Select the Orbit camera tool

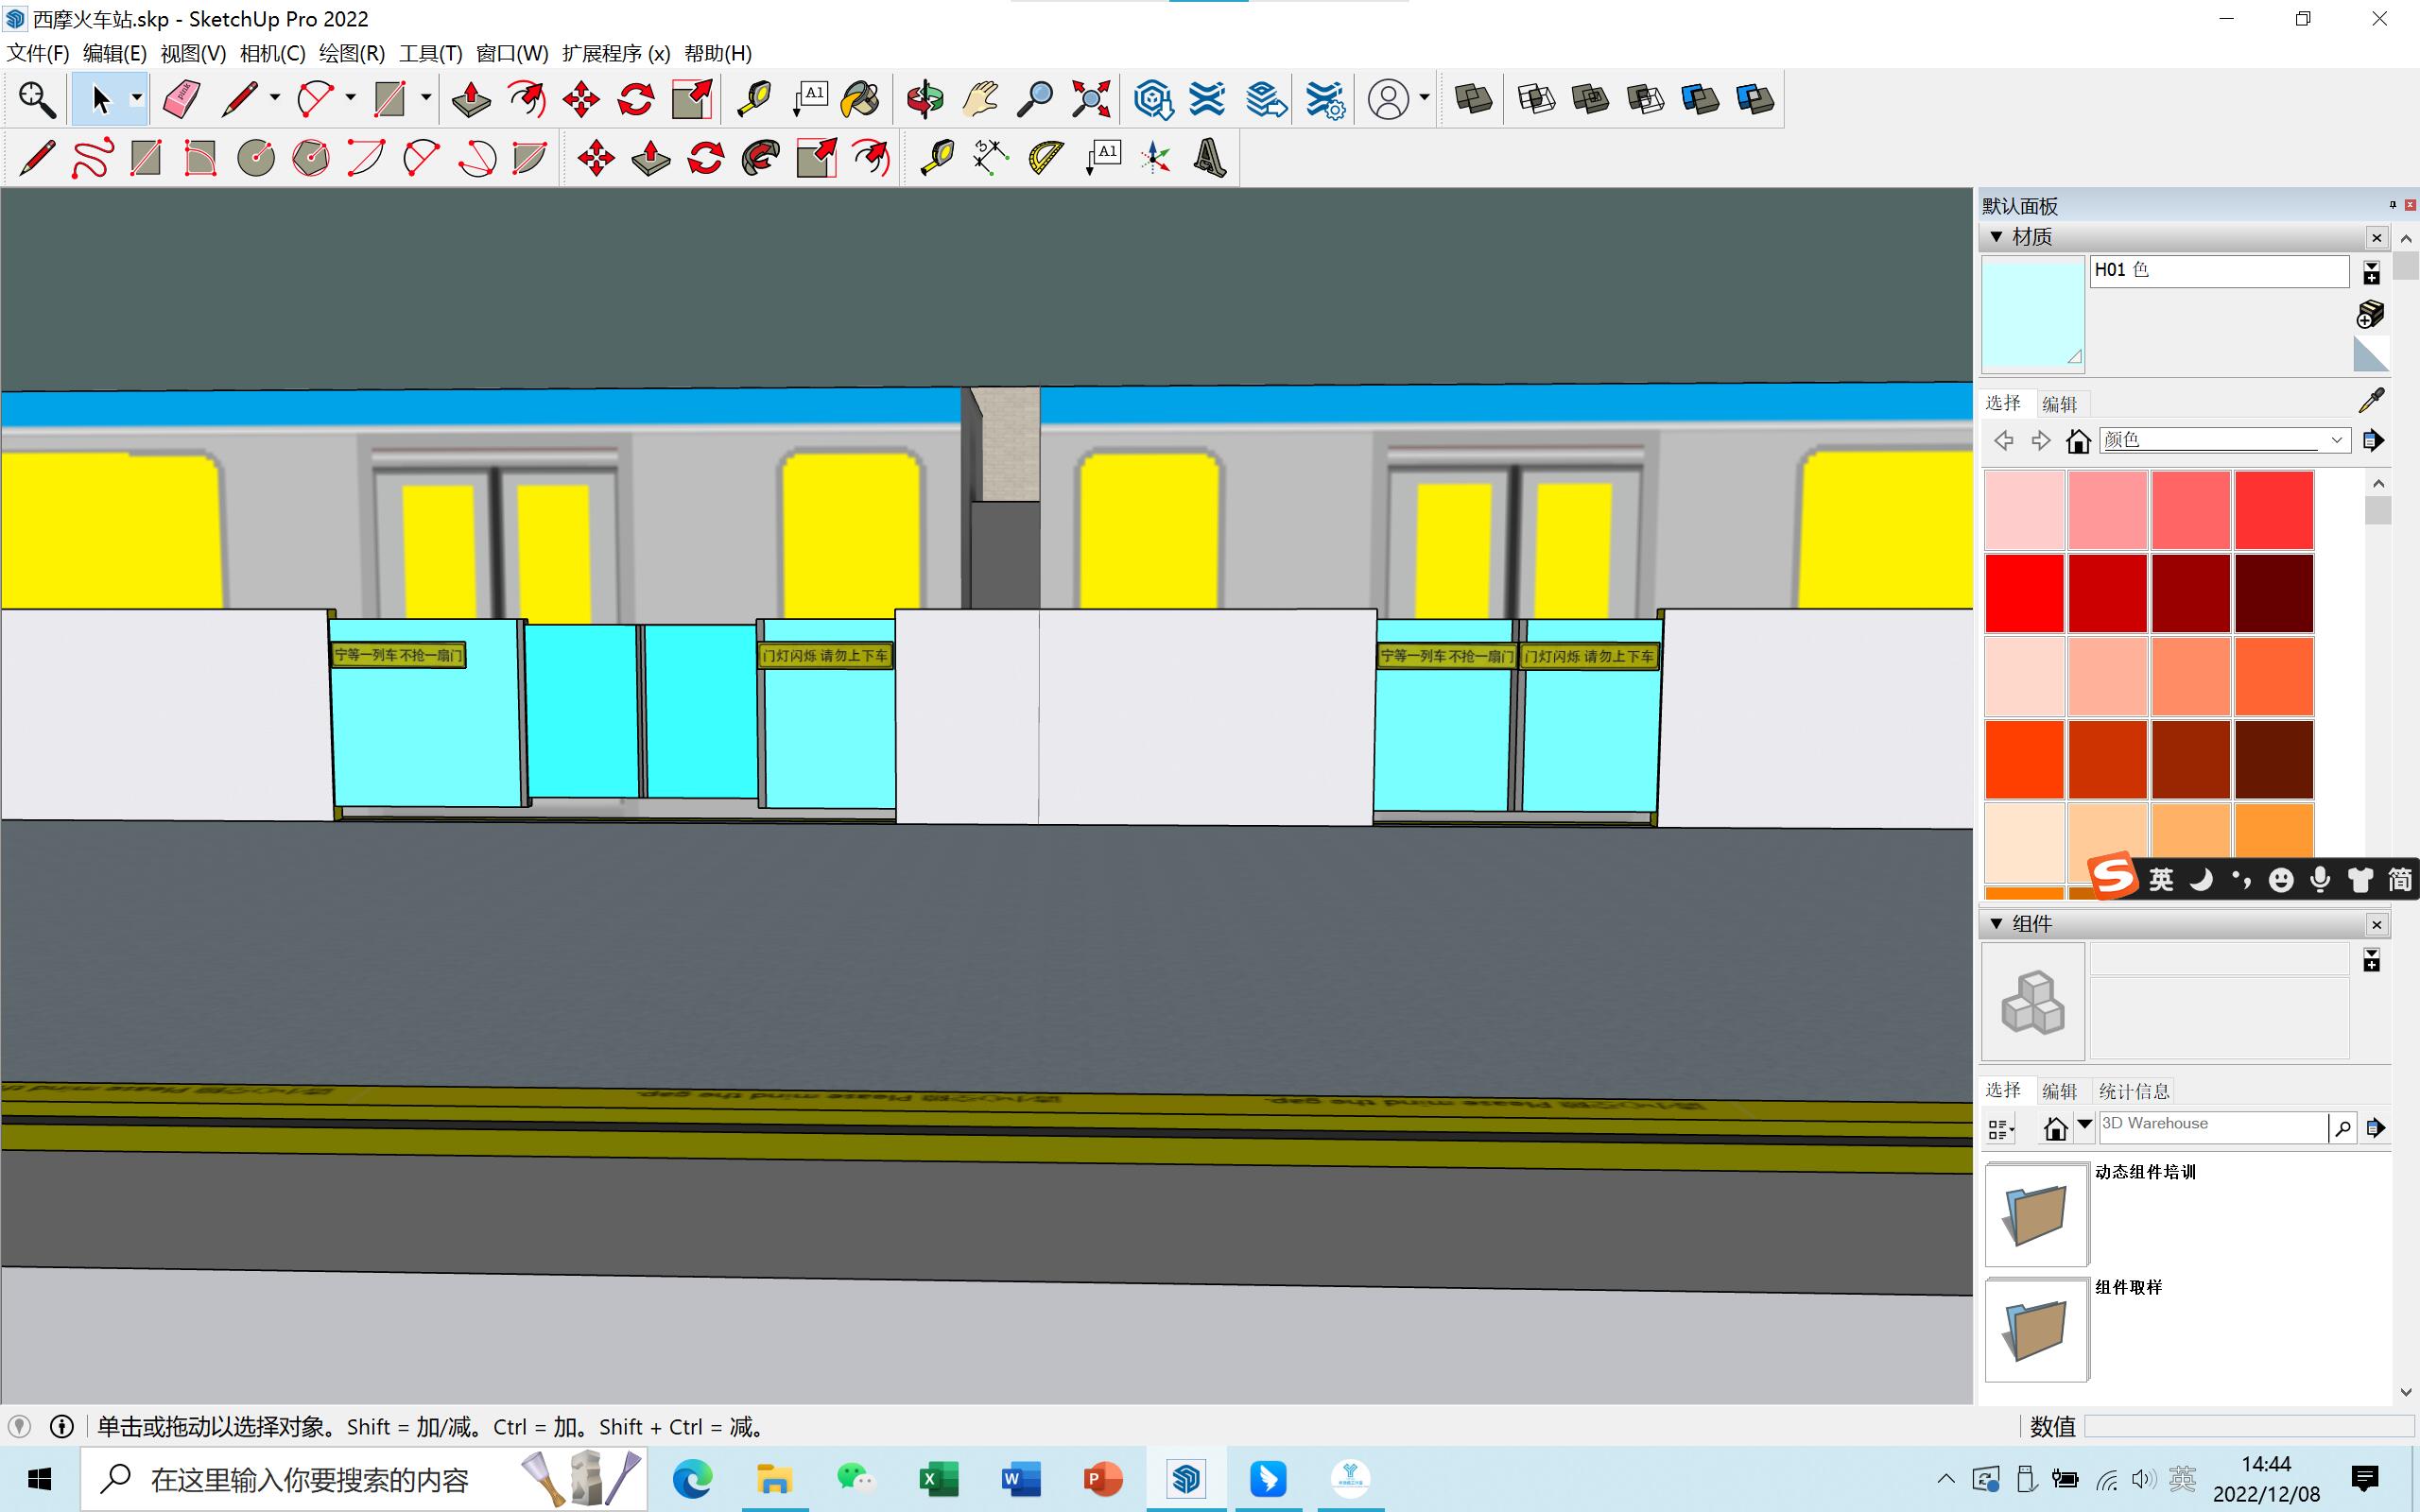tap(925, 99)
